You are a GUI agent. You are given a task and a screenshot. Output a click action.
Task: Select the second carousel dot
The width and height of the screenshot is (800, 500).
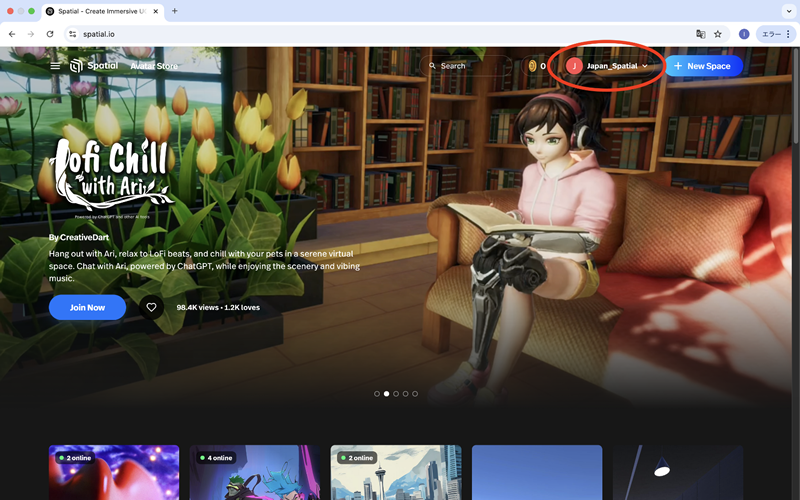pyautogui.click(x=386, y=394)
